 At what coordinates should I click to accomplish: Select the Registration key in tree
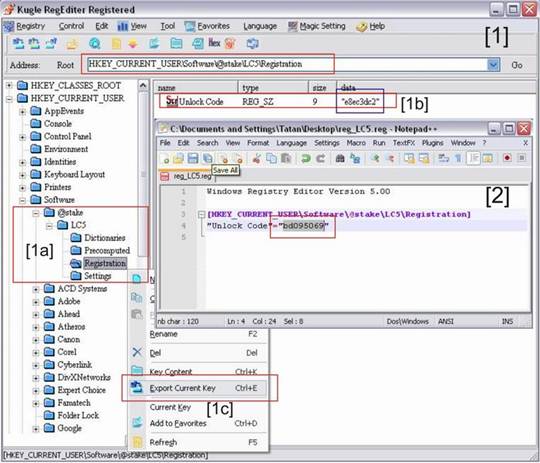click(105, 264)
